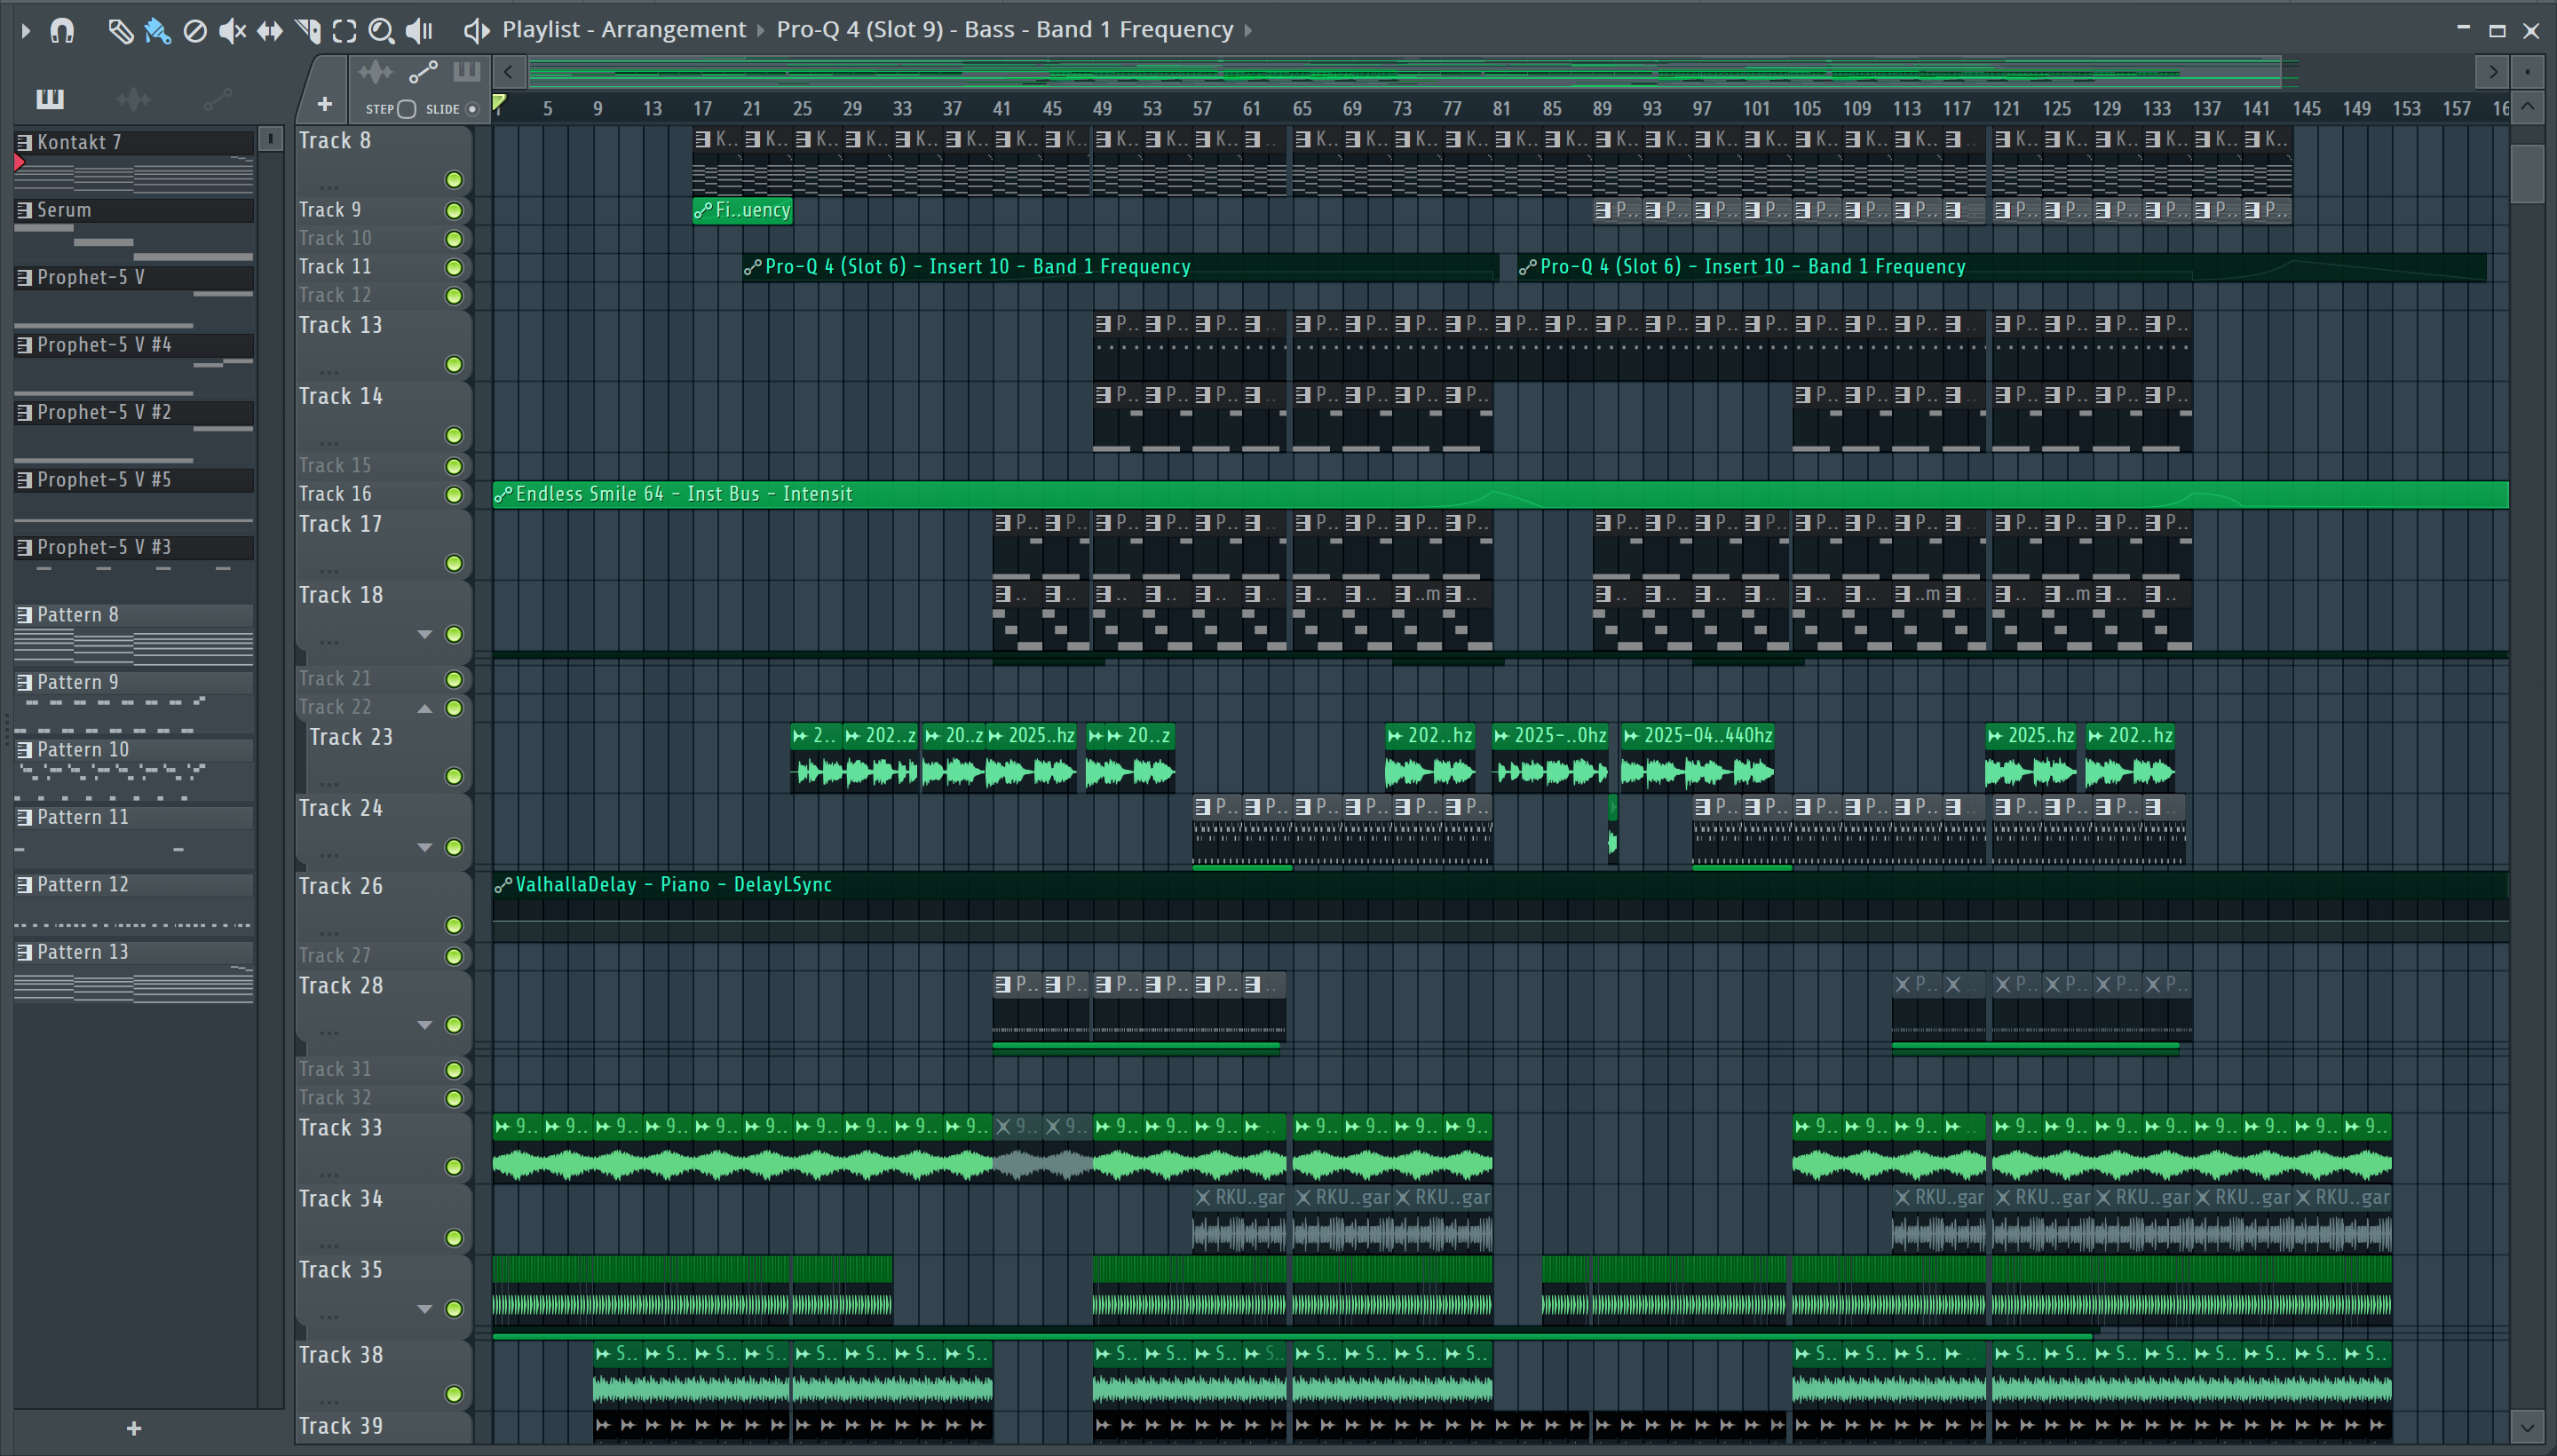The width and height of the screenshot is (2557, 1456).
Task: Switch picker to automation clips tab
Action: 217,99
